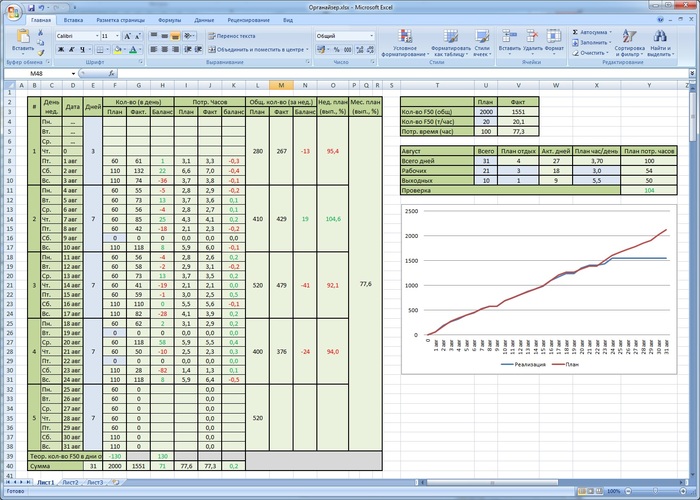Open Font (Шрифт) group dialog launcher
This screenshot has height=500, width=700.
click(x=141, y=62)
